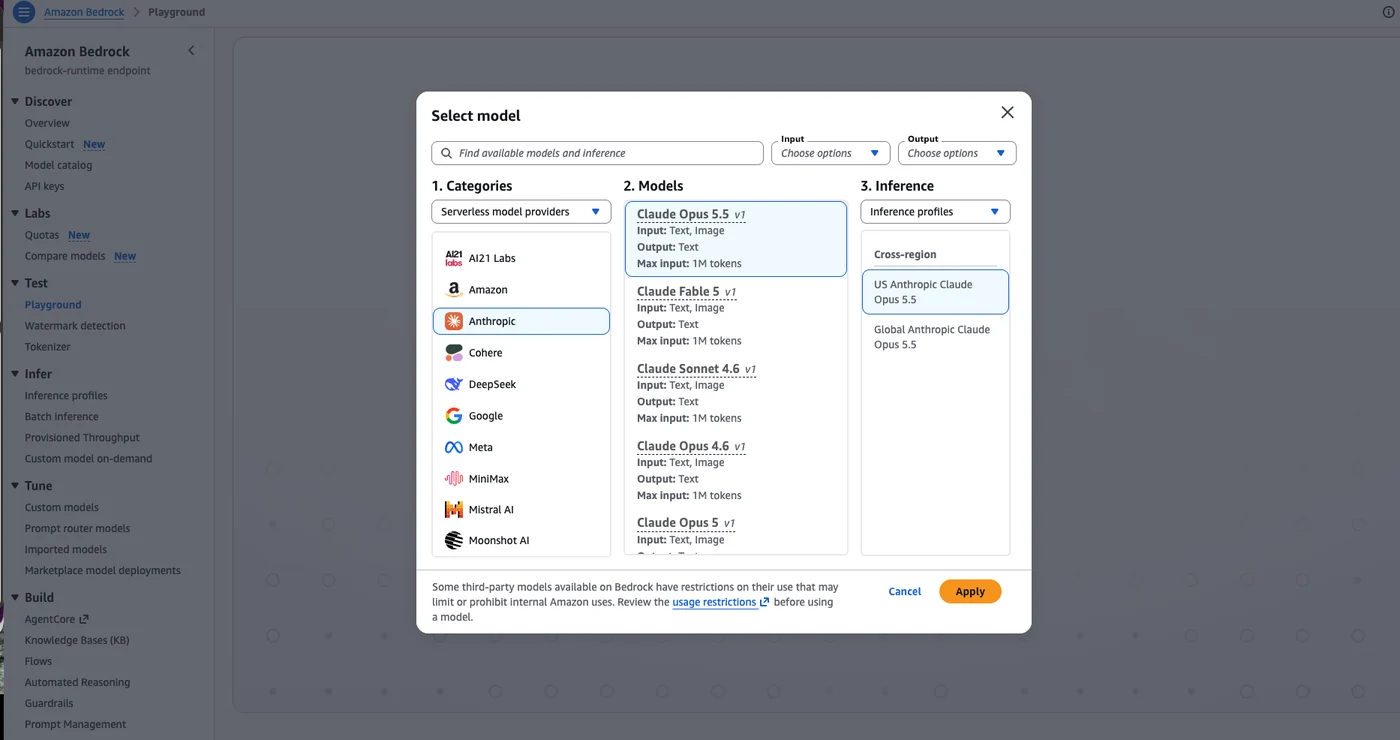Open Guardrails in the sidebar
The width and height of the screenshot is (1400, 740).
[x=49, y=703]
